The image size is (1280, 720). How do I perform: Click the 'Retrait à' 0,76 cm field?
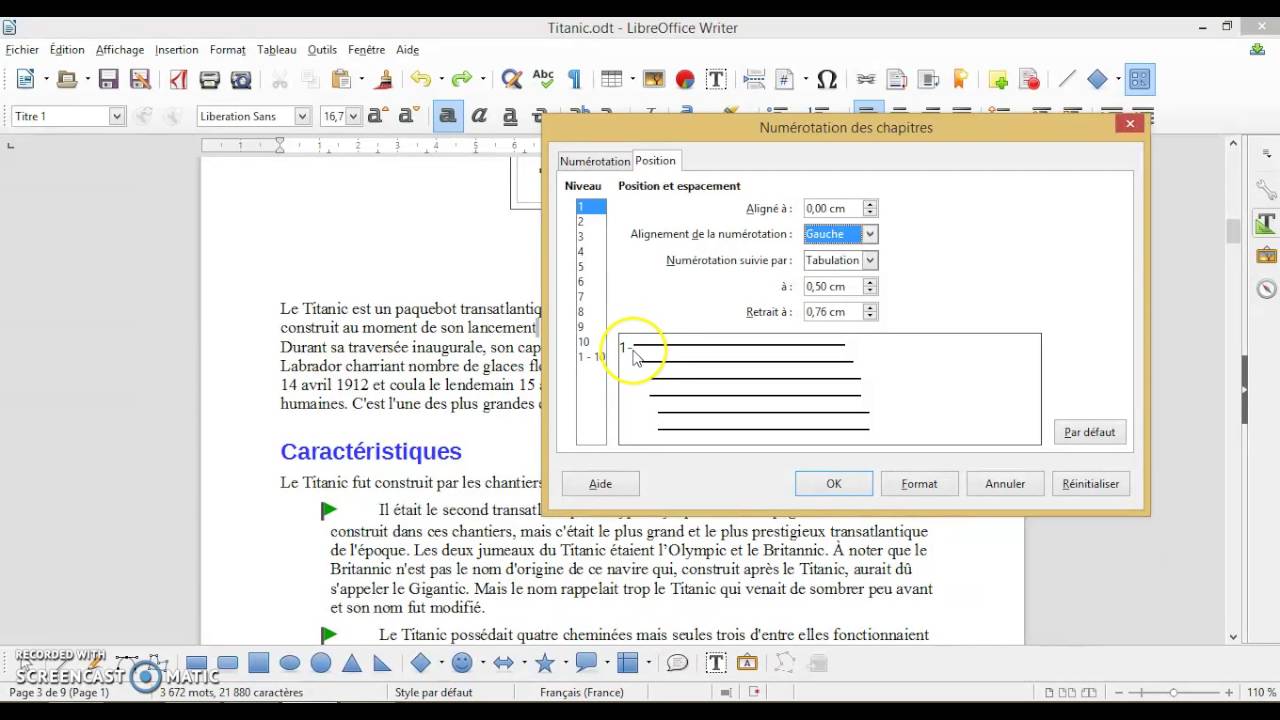coord(833,312)
